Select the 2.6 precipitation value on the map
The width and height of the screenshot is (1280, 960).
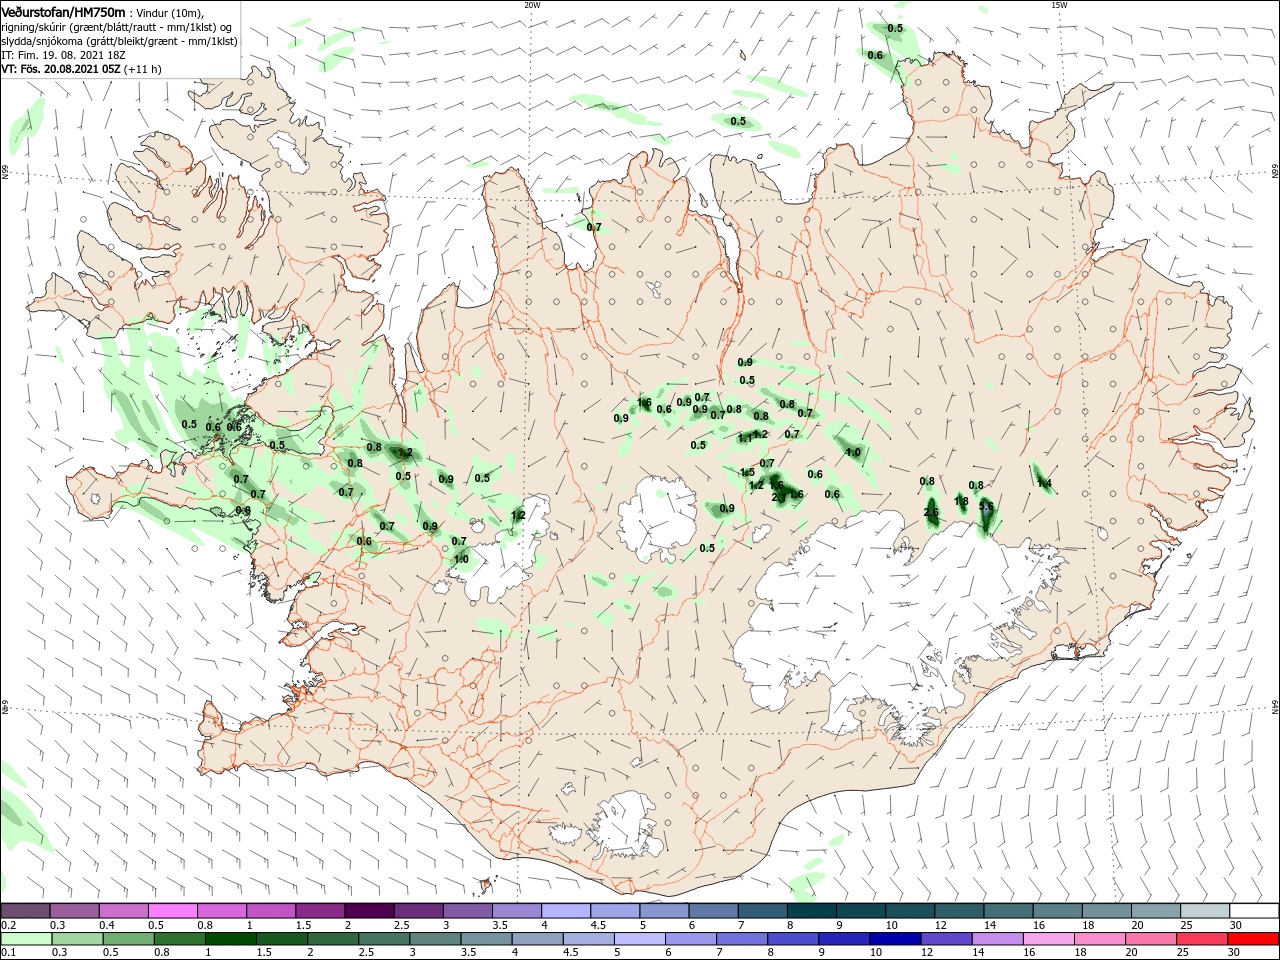[931, 512]
